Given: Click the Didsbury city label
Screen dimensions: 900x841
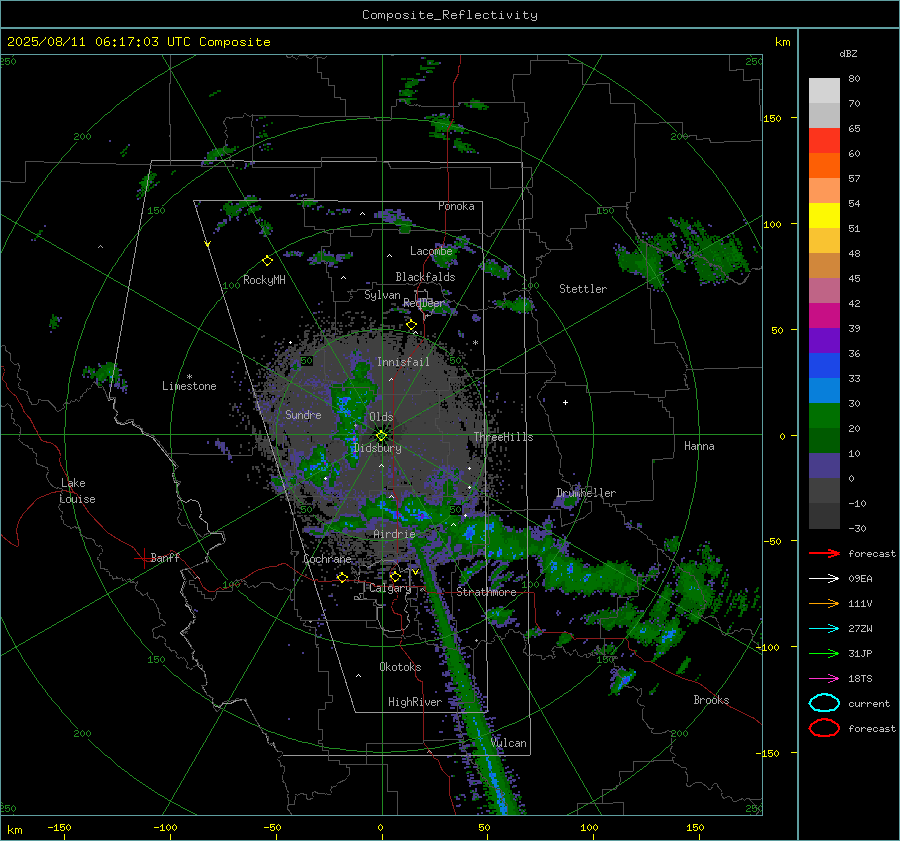Looking at the screenshot, I should coord(377,448).
